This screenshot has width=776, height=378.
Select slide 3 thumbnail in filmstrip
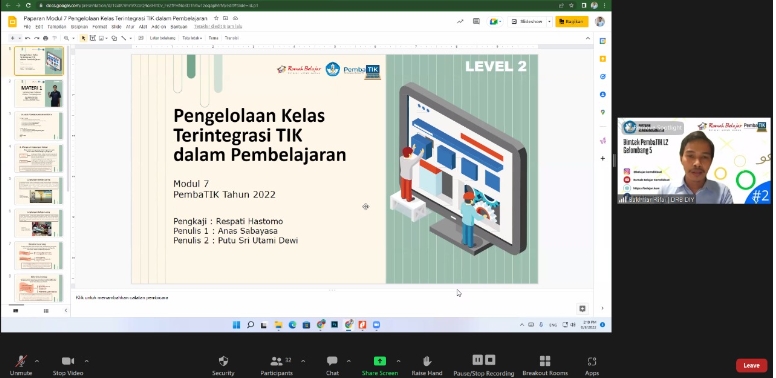(x=39, y=126)
